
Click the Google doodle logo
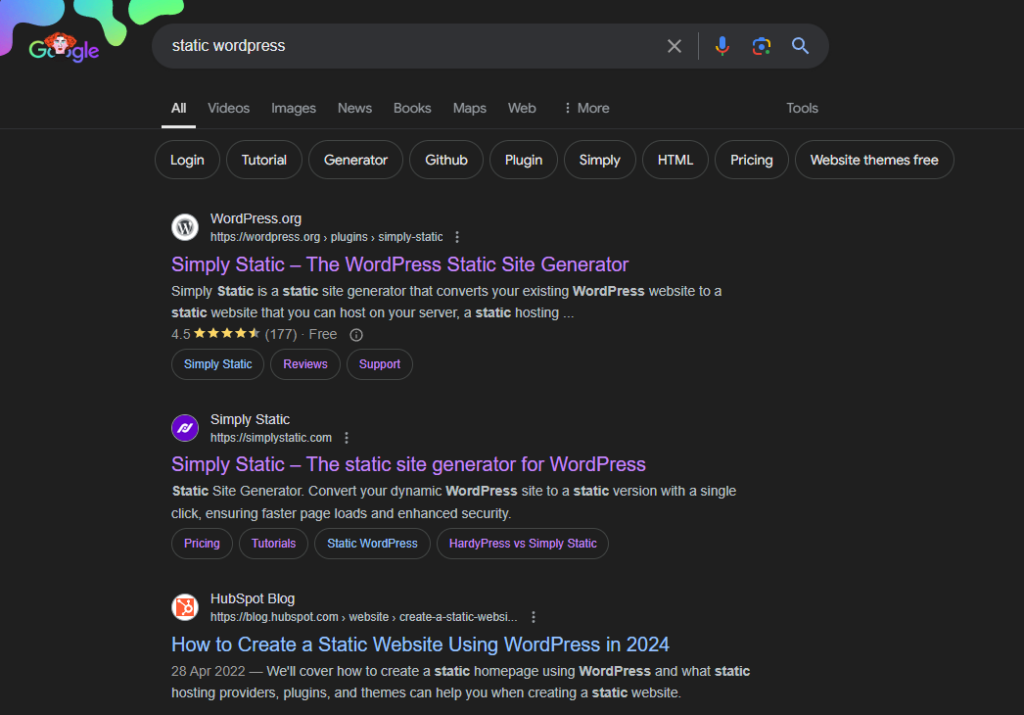[64, 47]
